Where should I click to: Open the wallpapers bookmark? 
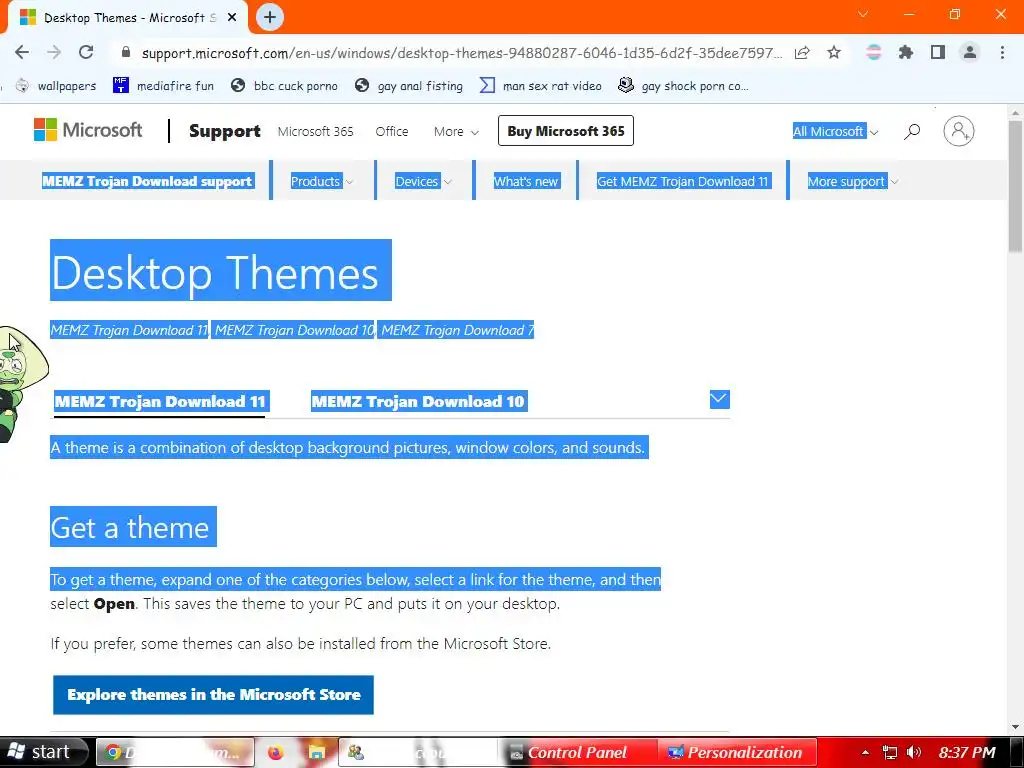coord(56,86)
